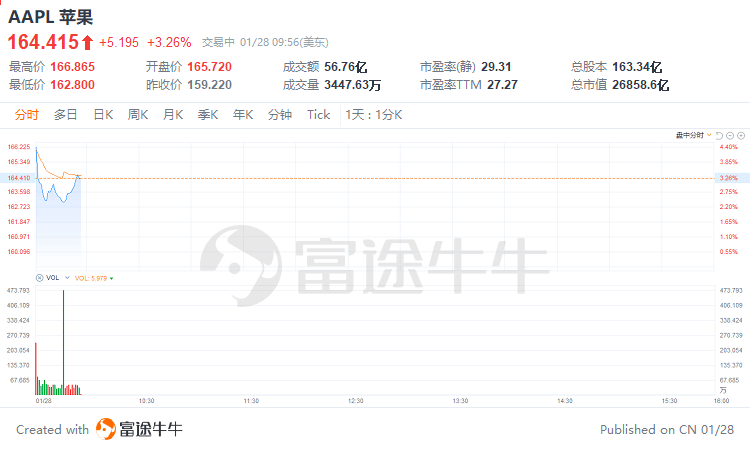Open the 年K chart tab
This screenshot has width=750, height=450.
[x=243, y=115]
